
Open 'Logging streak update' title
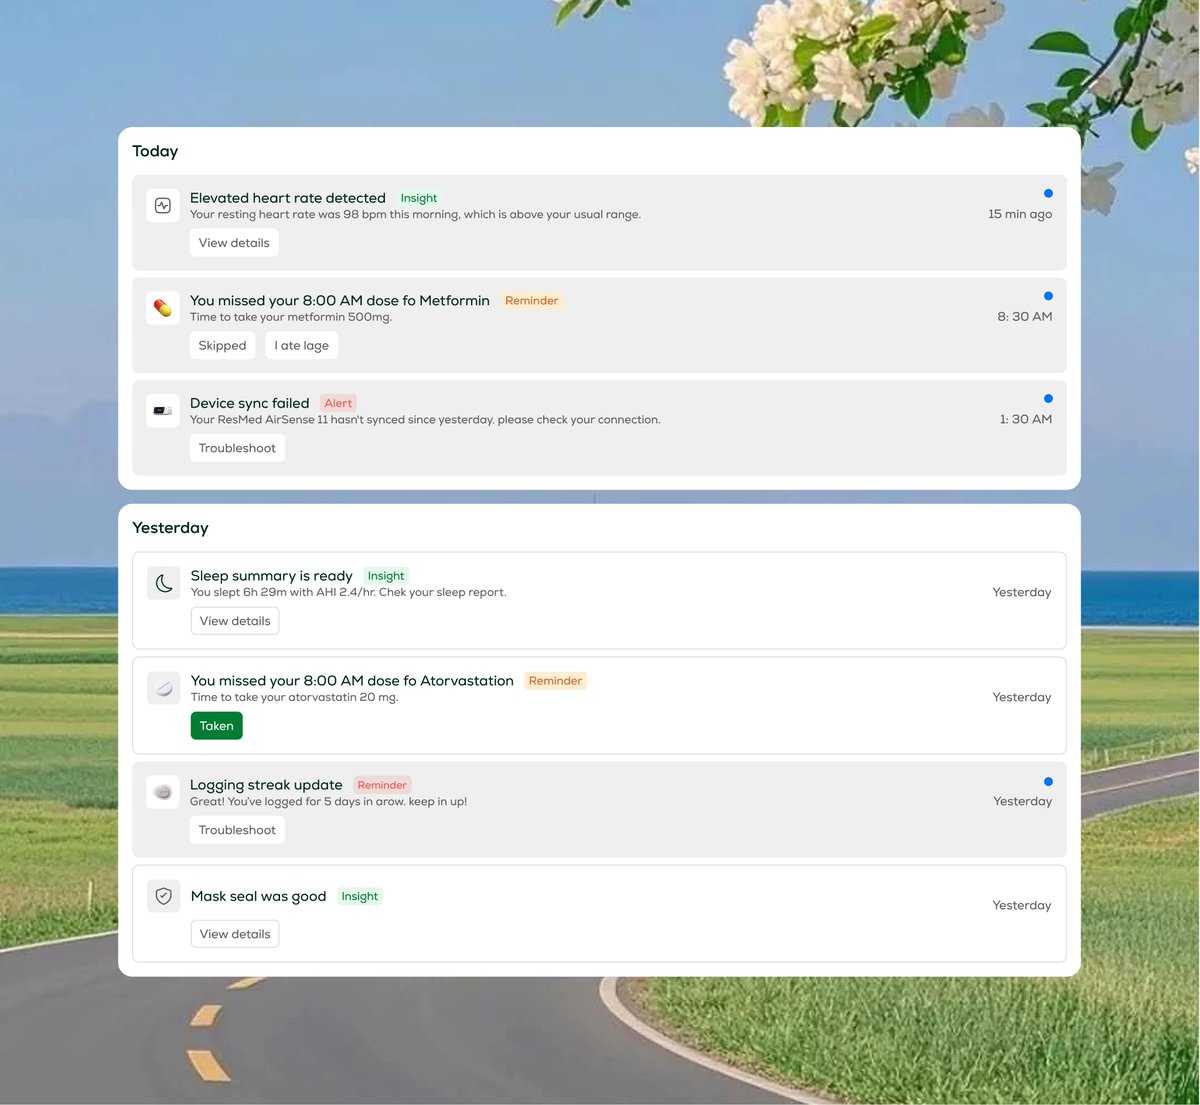point(266,785)
